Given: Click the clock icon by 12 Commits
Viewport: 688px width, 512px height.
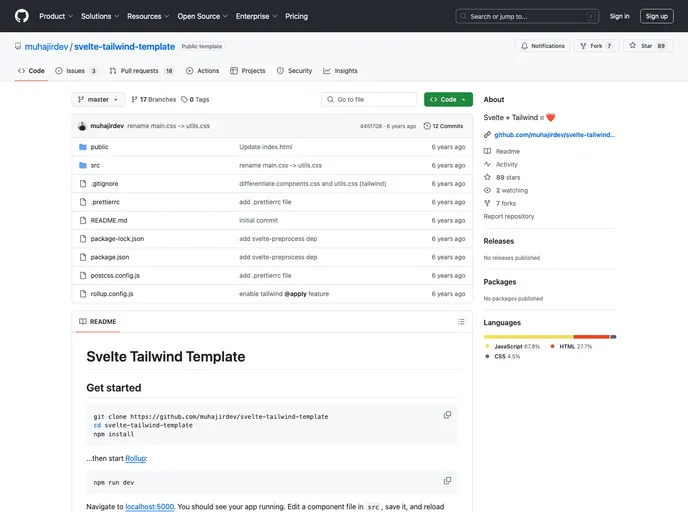Looking at the screenshot, I should 427,126.
